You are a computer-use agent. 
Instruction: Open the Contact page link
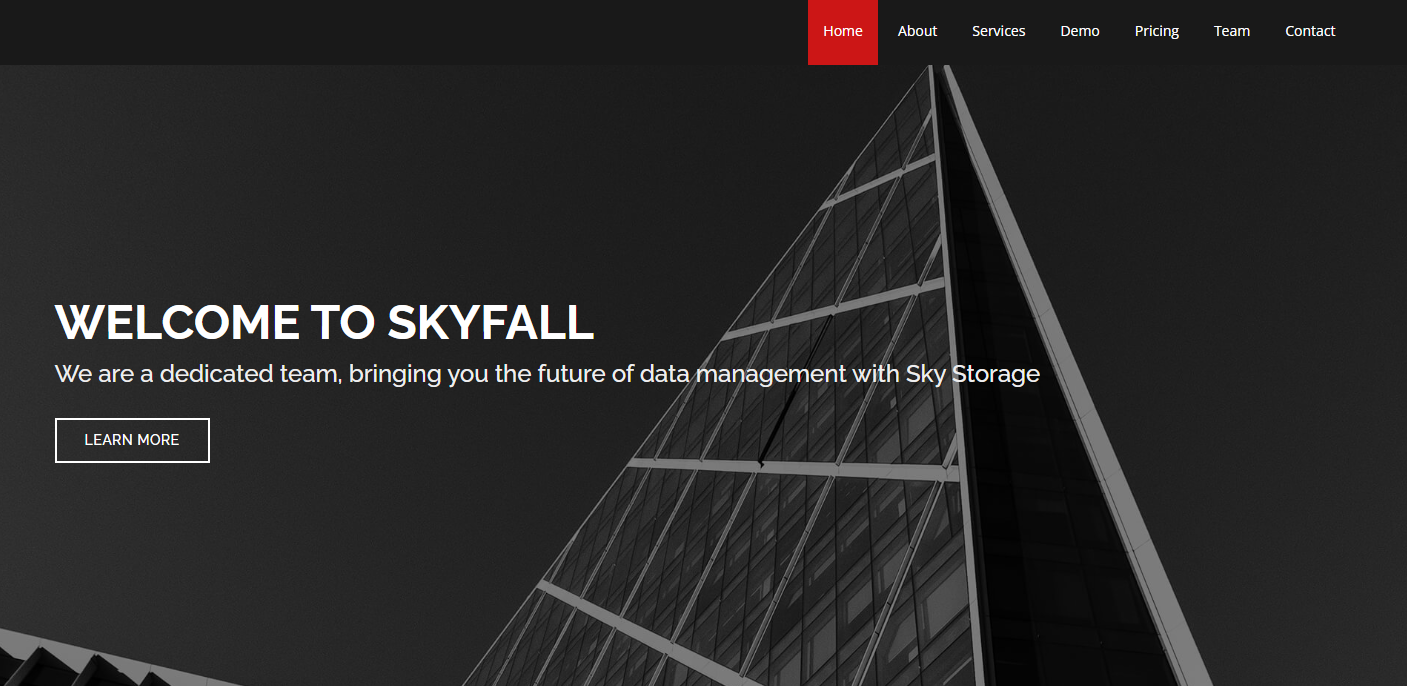click(x=1310, y=32)
